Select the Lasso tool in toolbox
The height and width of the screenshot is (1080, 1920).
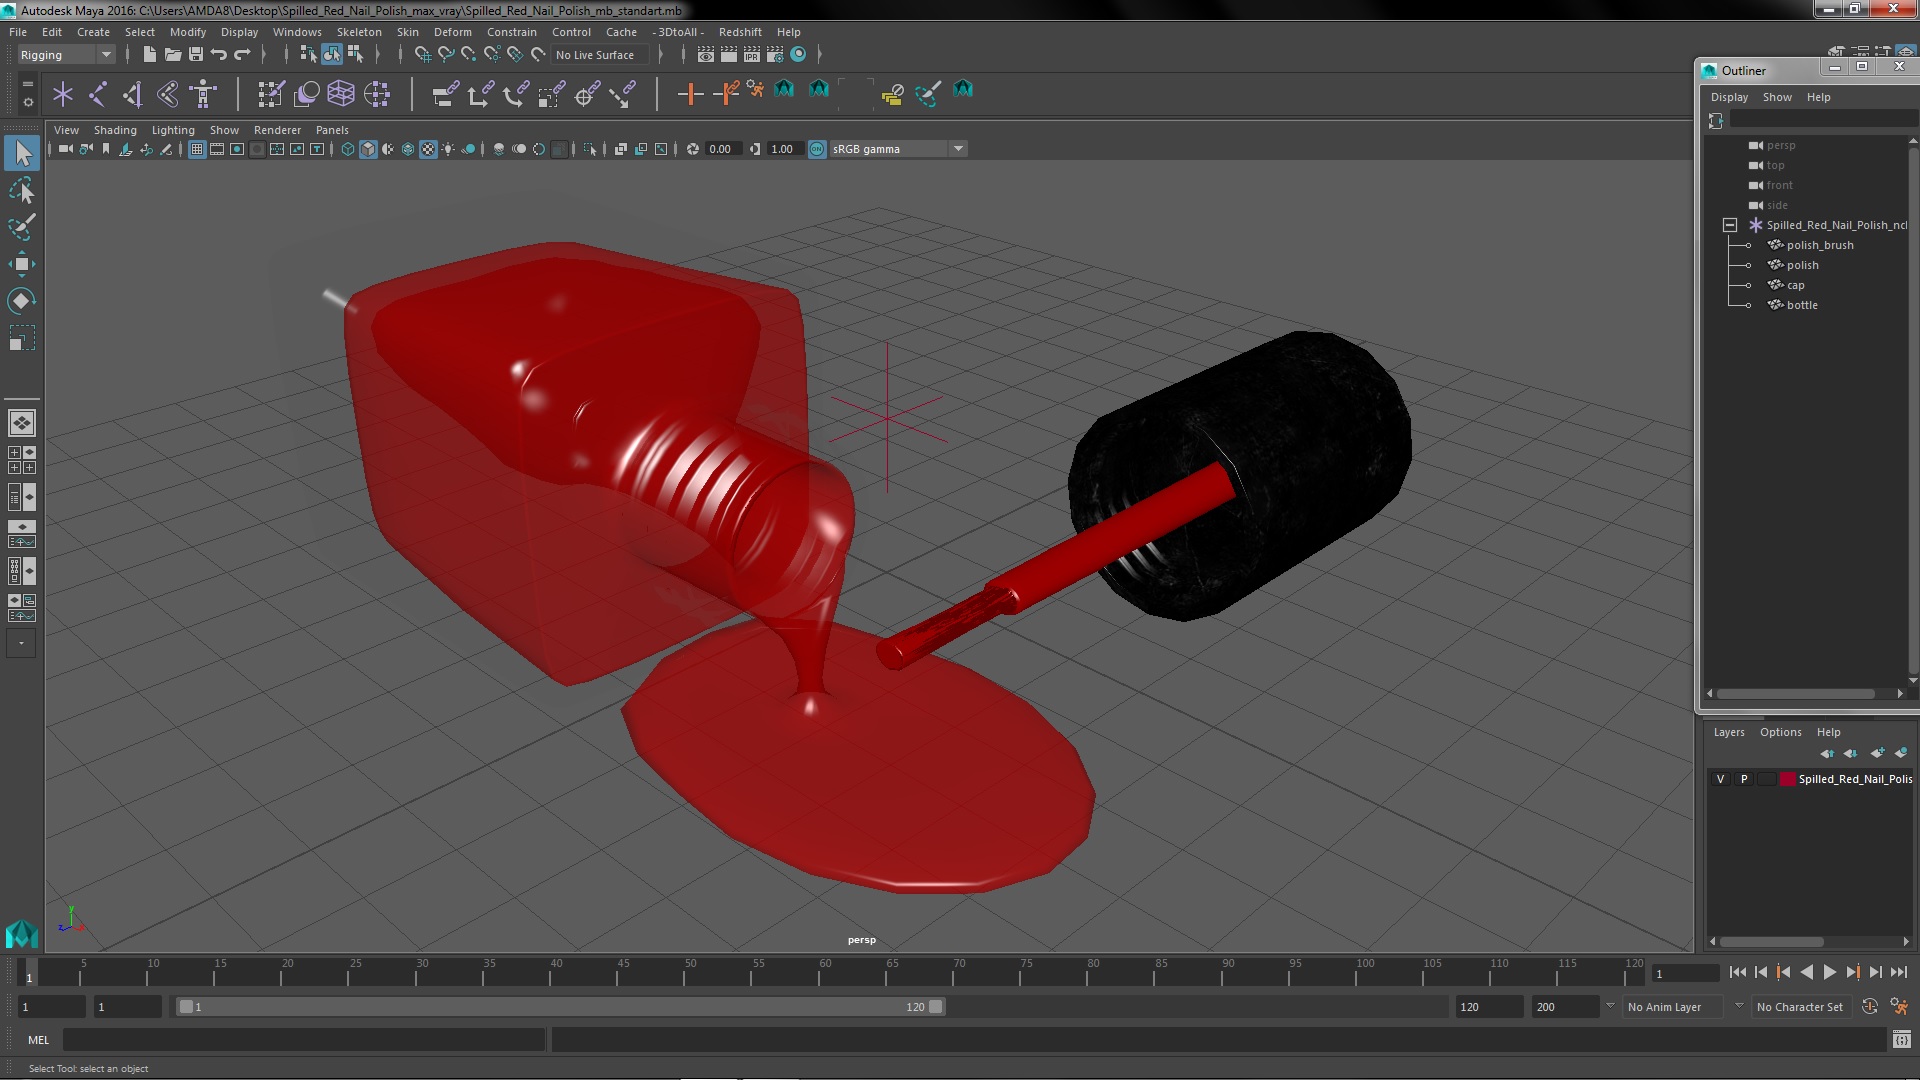click(x=21, y=190)
